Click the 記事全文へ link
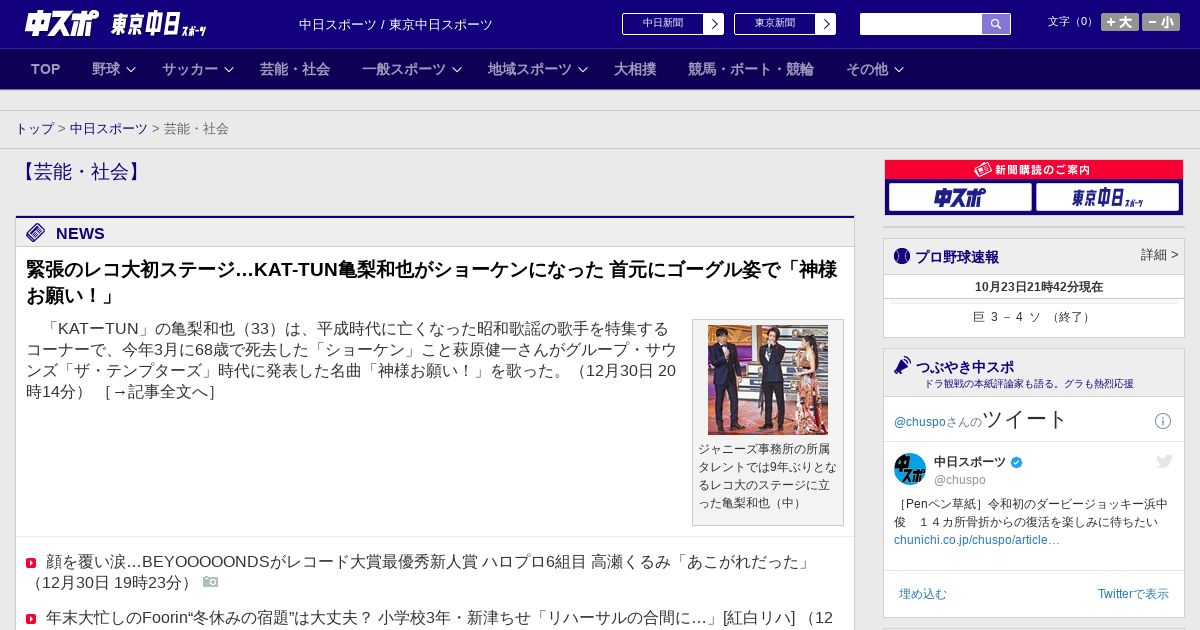1200x630 pixels. 160,392
